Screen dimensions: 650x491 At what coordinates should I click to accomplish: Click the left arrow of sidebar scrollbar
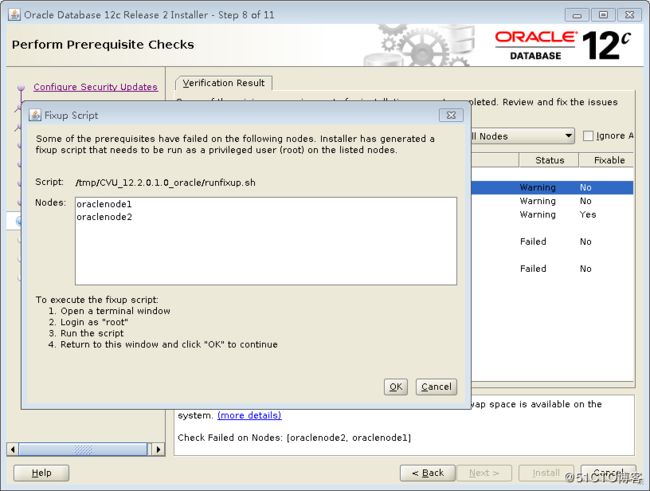click(x=12, y=449)
